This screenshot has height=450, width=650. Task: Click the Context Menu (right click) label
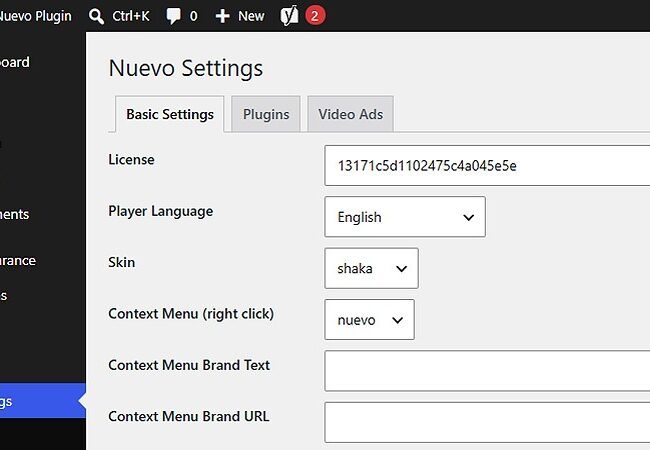point(191,314)
